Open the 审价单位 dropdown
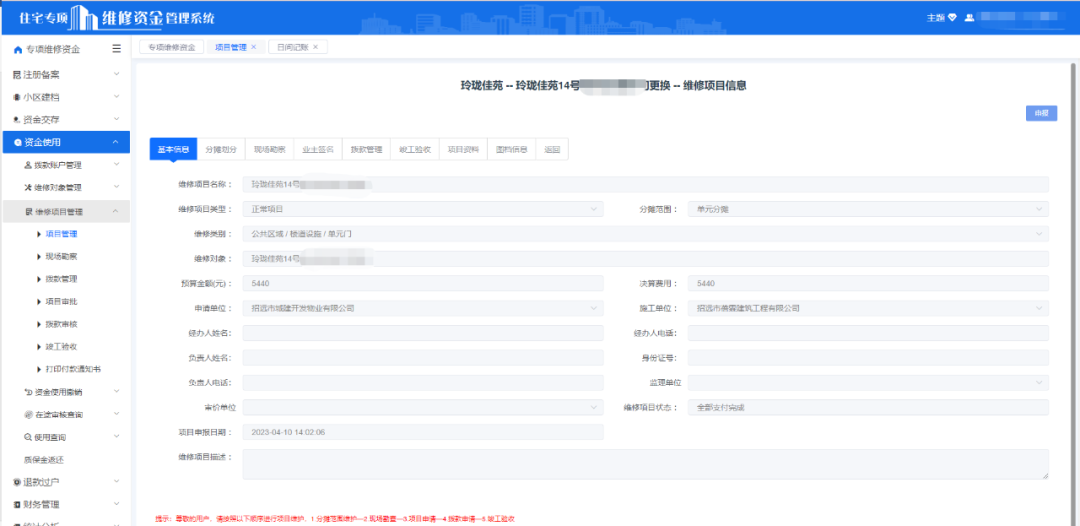The image size is (1080, 526). click(423, 408)
